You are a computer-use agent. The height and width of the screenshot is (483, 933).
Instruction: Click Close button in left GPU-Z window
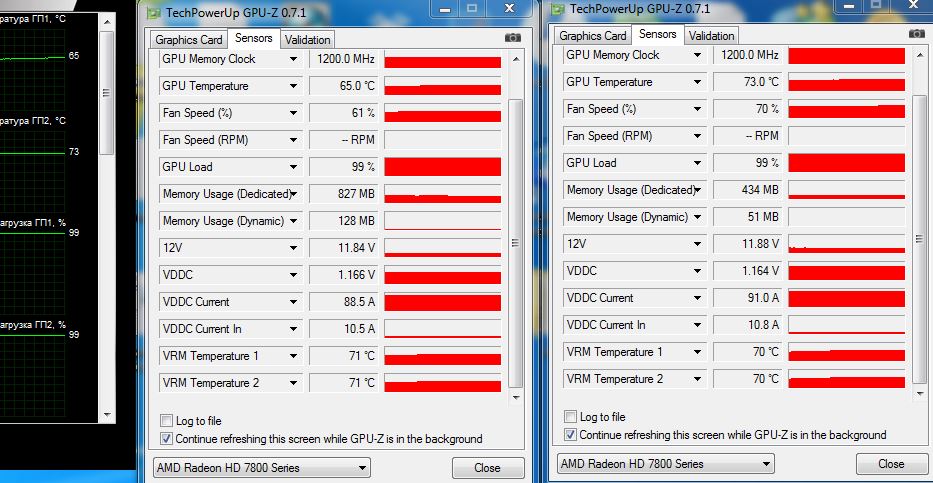coord(488,468)
